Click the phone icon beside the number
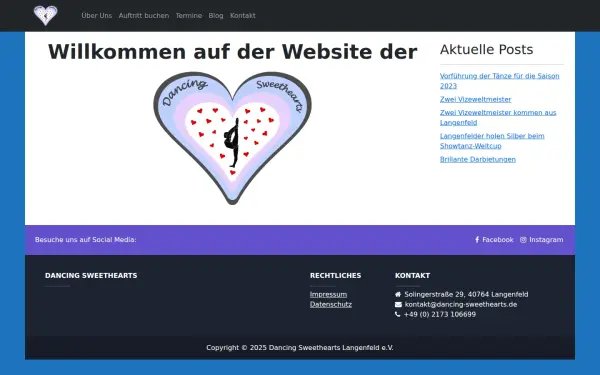The image size is (600, 375). (x=398, y=315)
